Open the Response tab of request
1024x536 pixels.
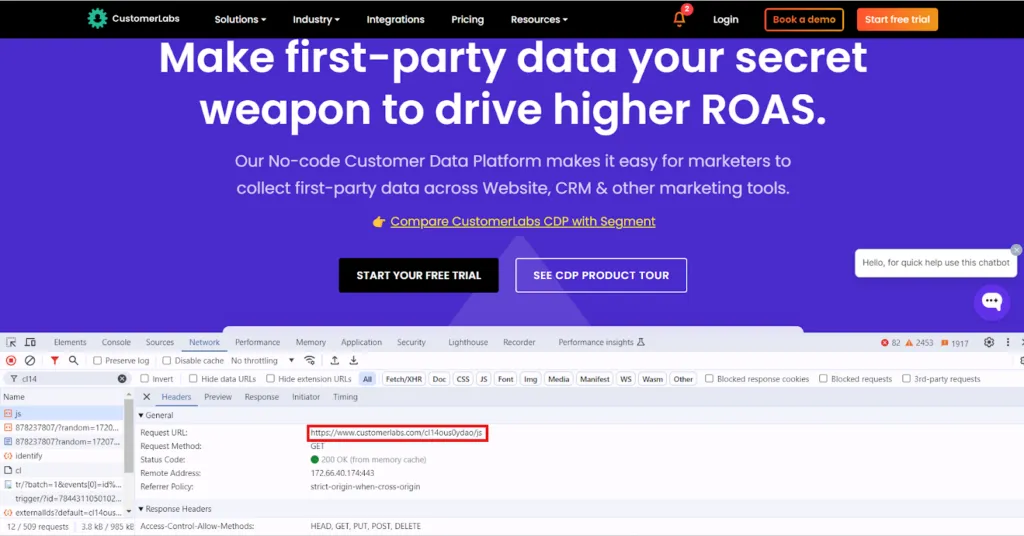tap(261, 397)
